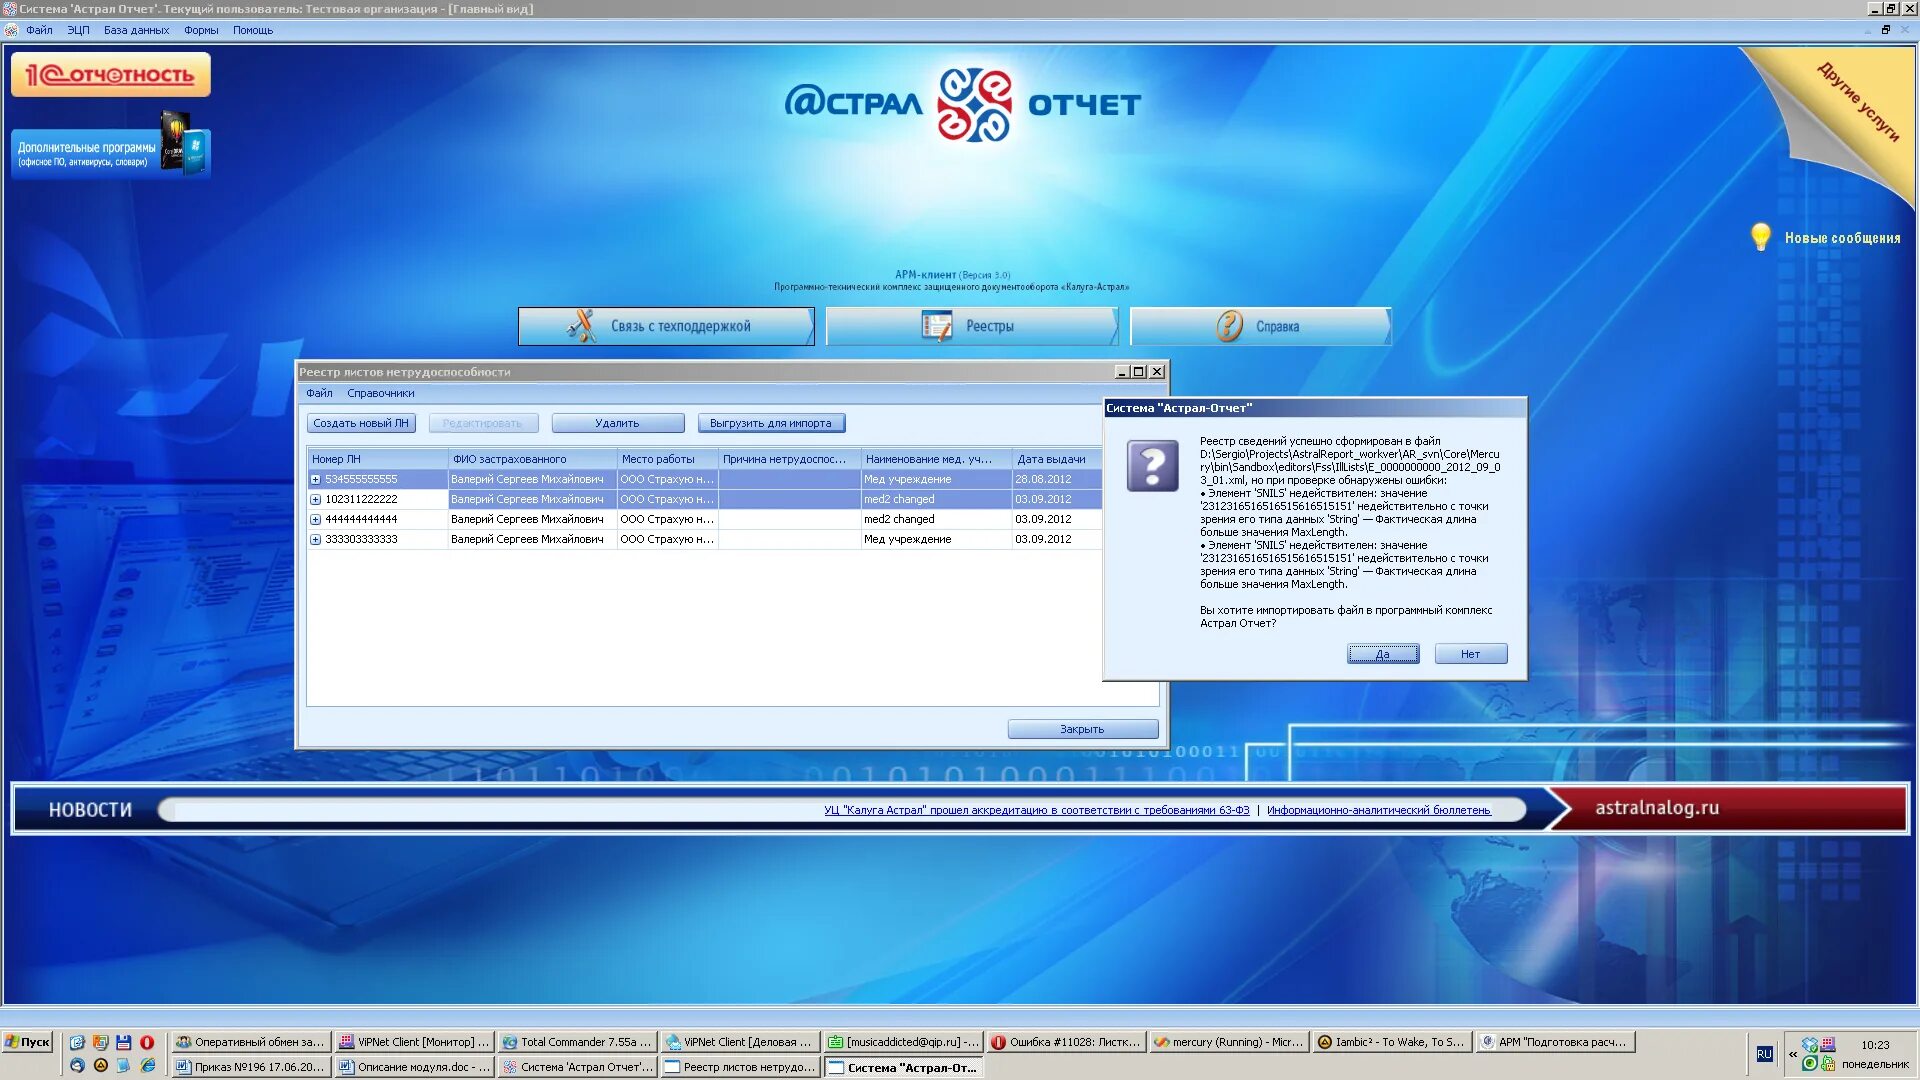Sort by the Дата выдачи column header
1920x1080 pixels.
[x=1051, y=459]
